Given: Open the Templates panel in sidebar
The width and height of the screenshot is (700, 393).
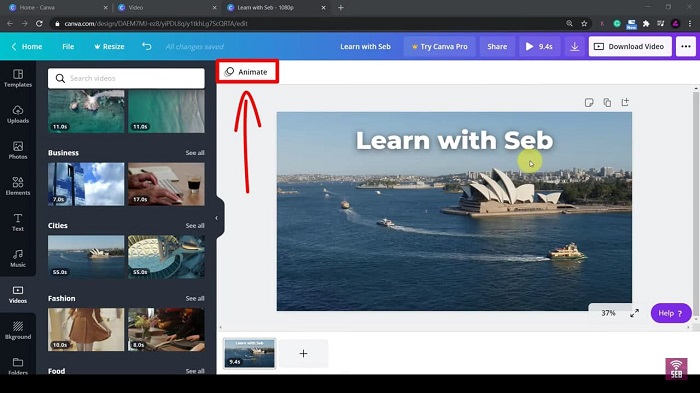Looking at the screenshot, I should click(18, 78).
